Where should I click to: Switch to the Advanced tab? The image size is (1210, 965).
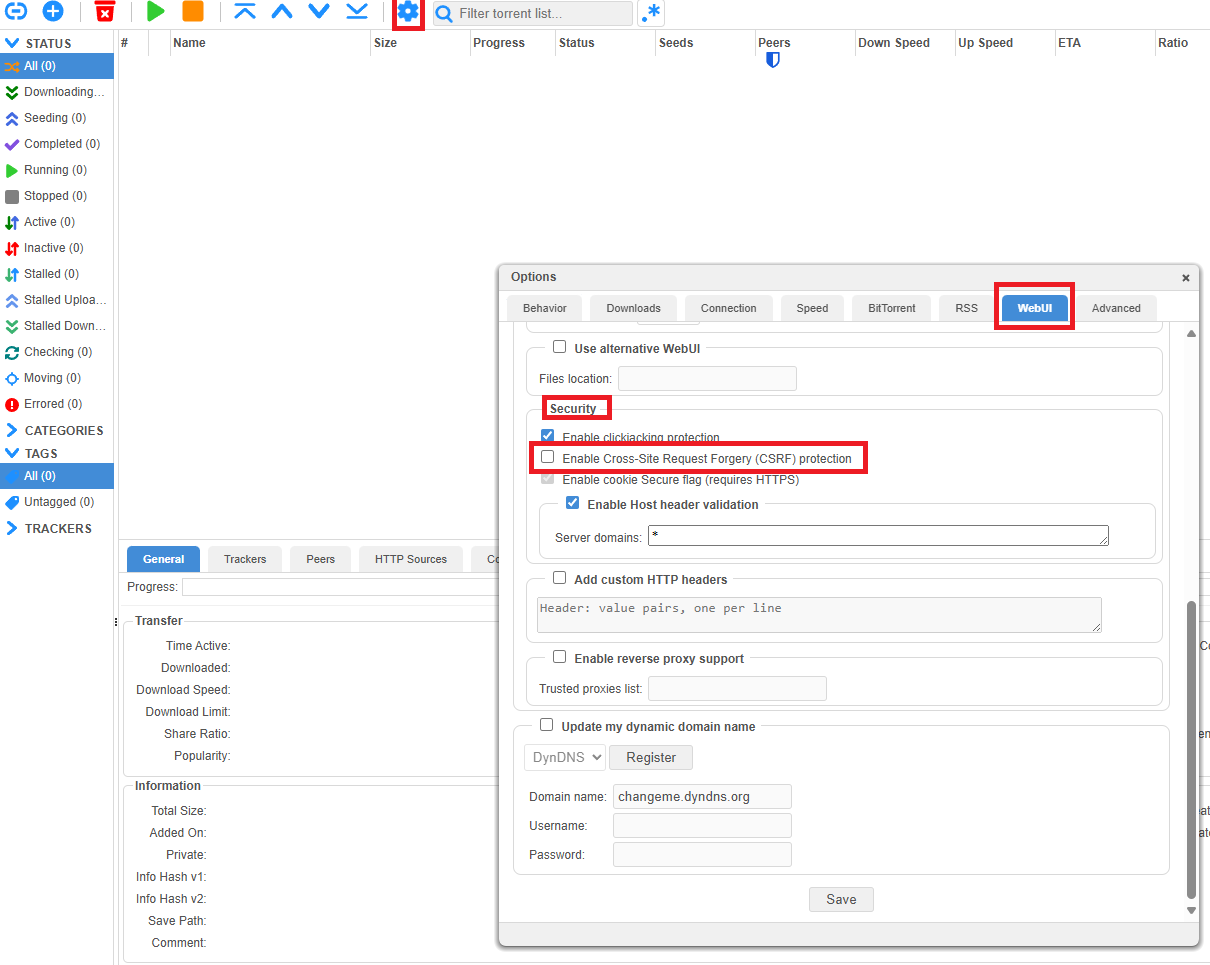[x=1115, y=308]
